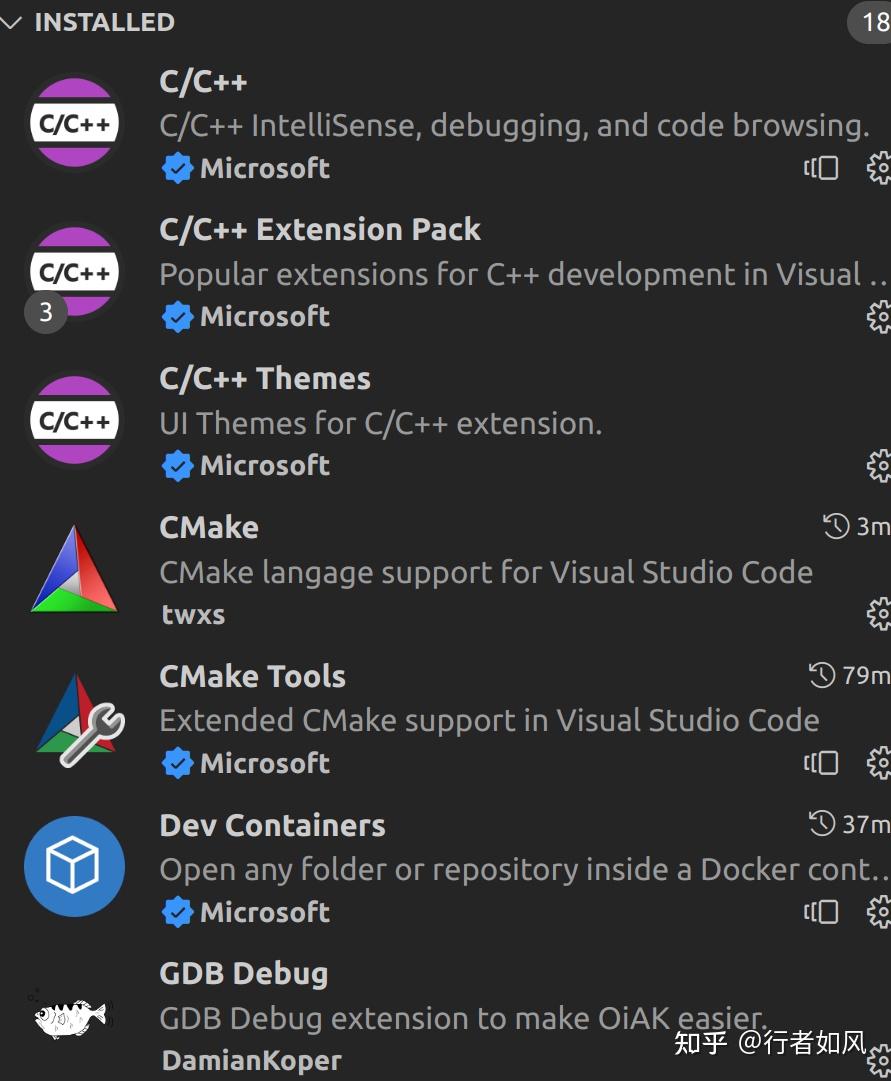Click the pack count badge 3

pos(45,313)
